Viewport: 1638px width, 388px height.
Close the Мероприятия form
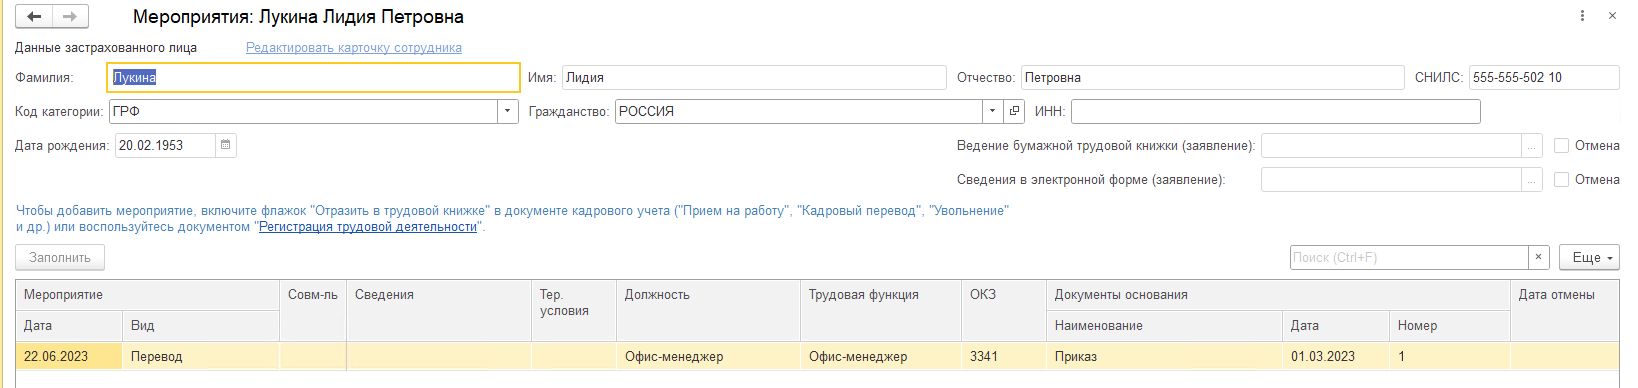(1612, 16)
